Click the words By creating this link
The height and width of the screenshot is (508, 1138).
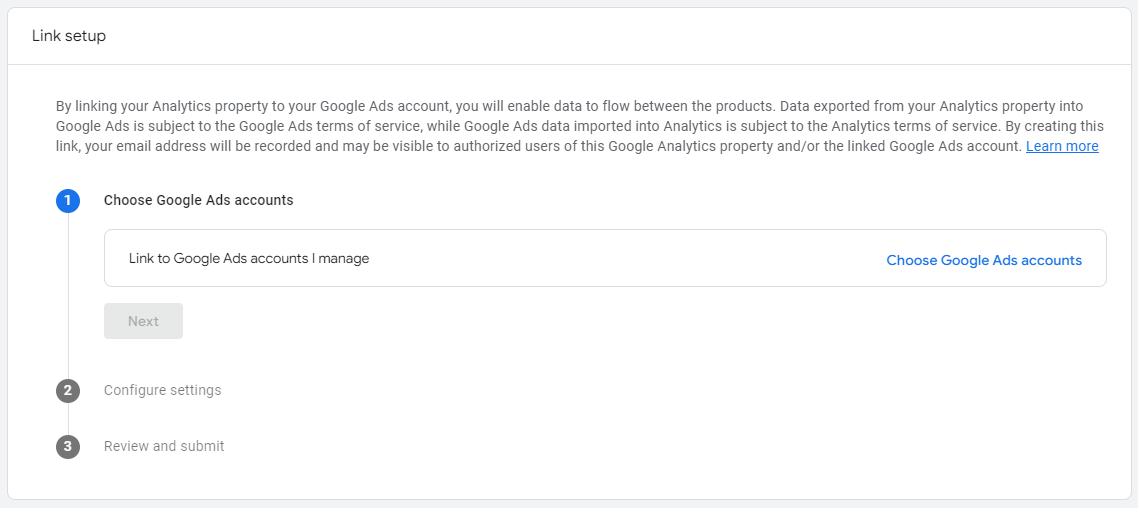(x=1050, y=126)
